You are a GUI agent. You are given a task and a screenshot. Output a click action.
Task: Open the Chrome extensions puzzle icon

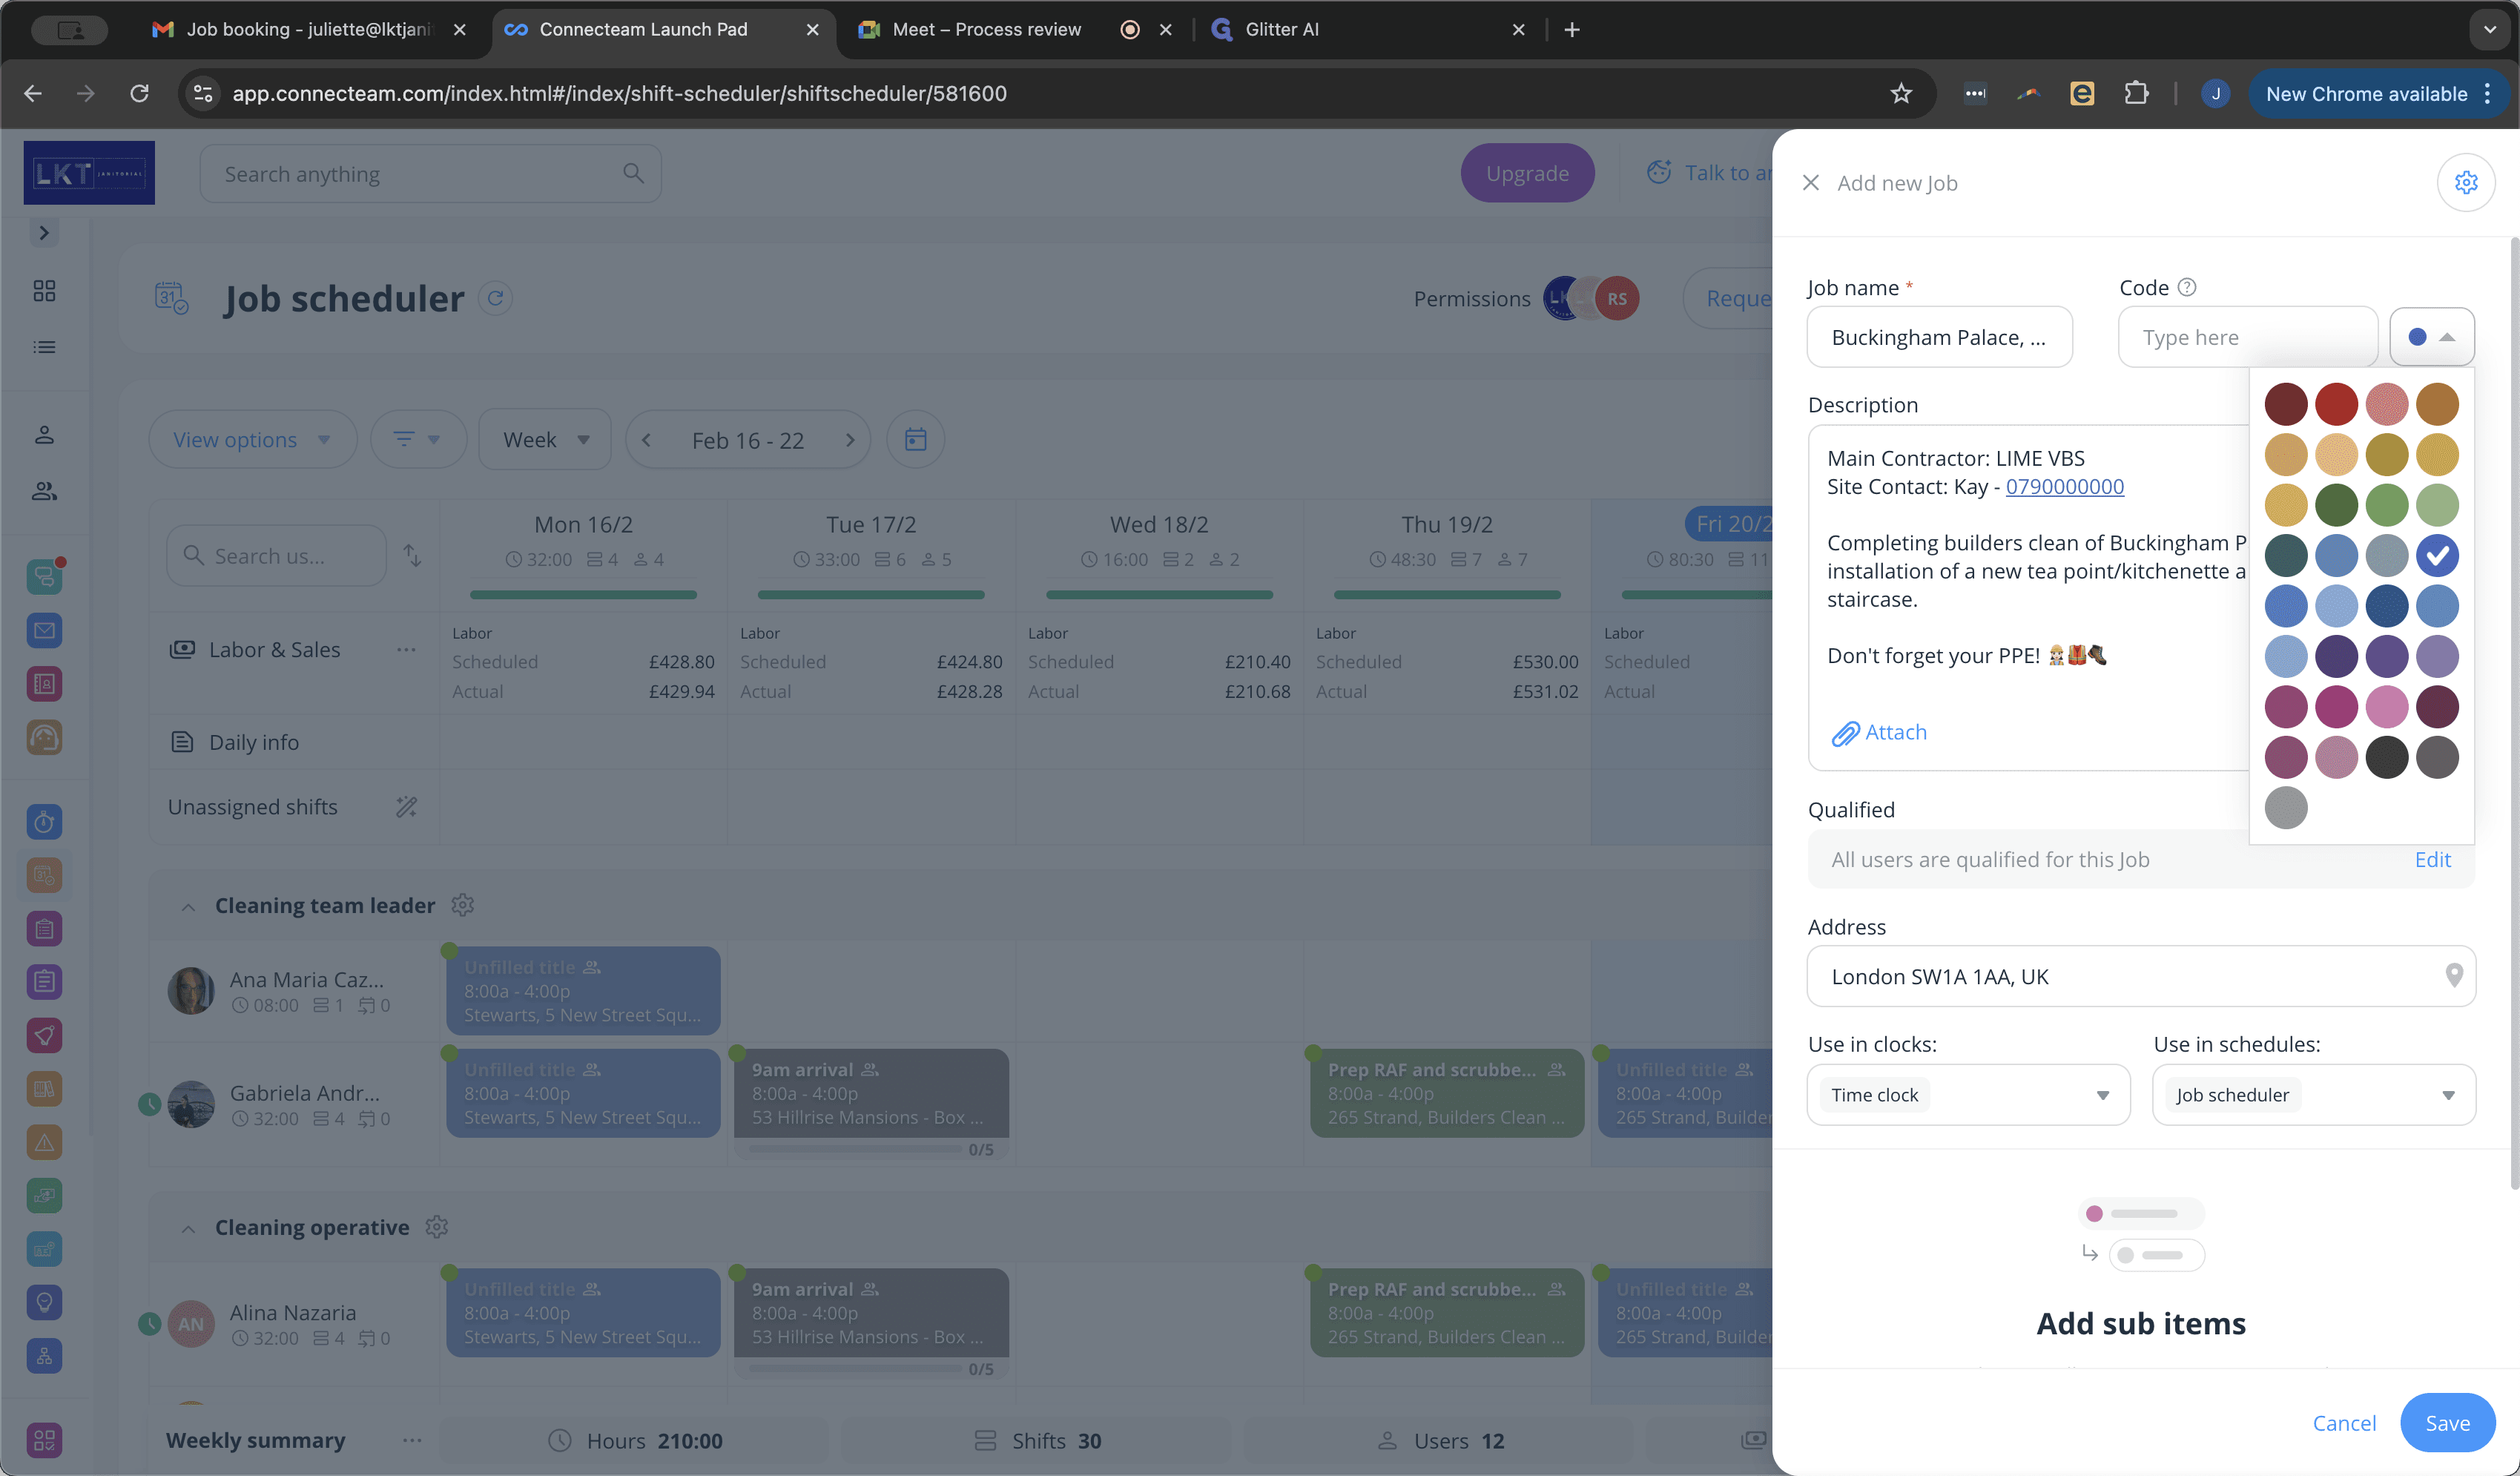(x=2135, y=94)
